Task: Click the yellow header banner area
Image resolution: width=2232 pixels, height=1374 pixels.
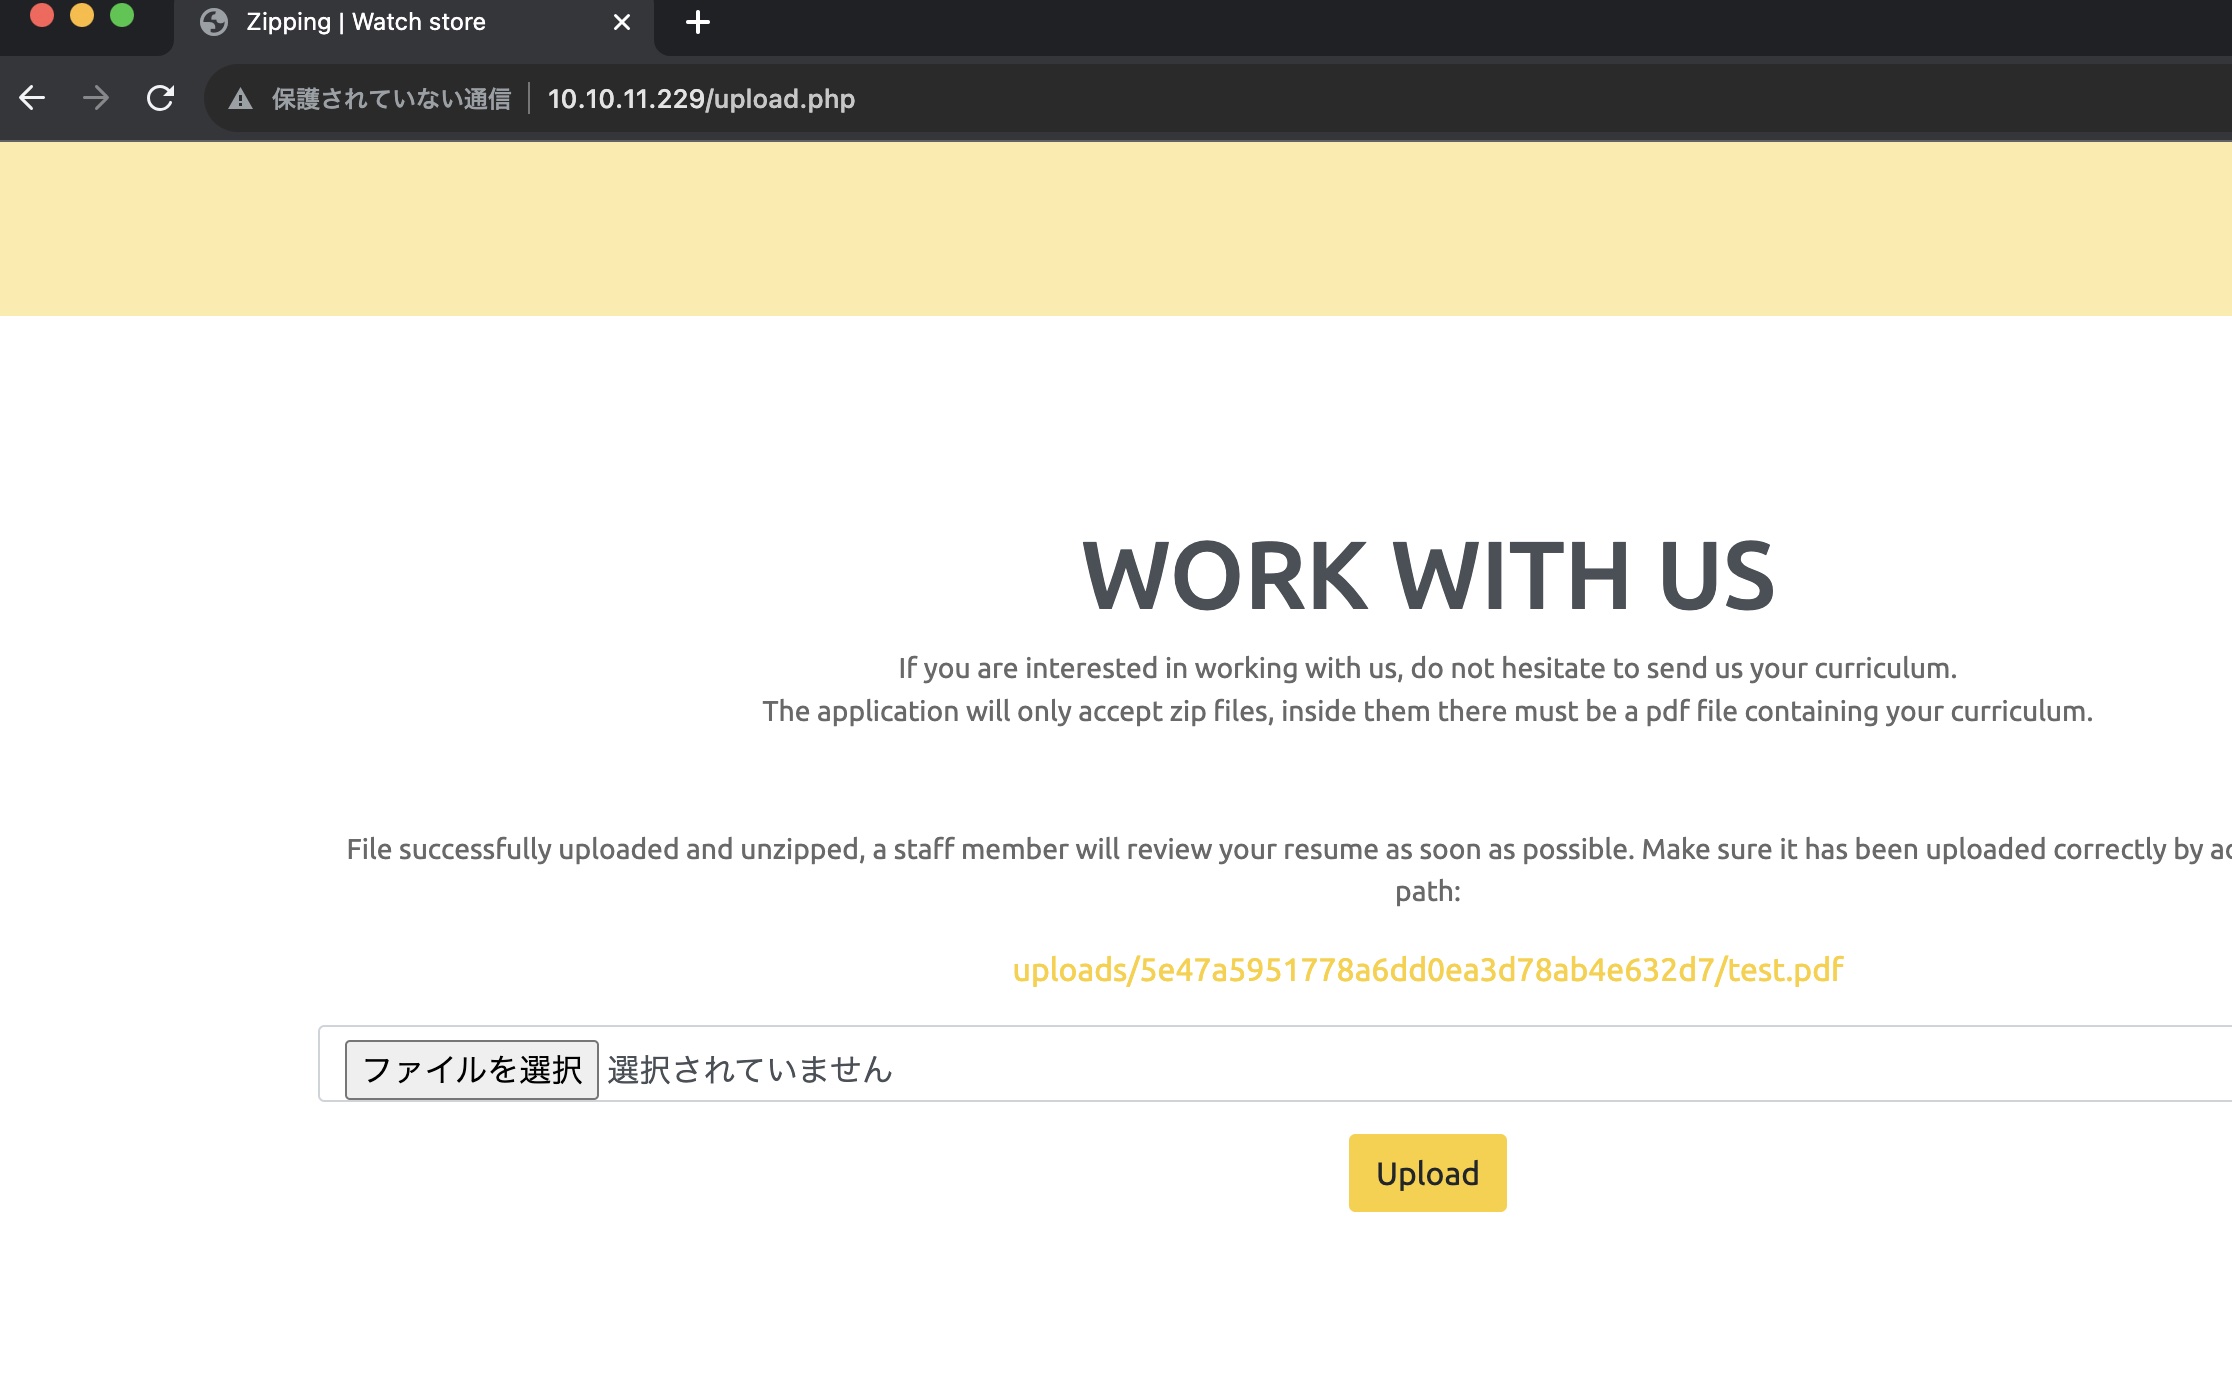Action: point(1116,229)
